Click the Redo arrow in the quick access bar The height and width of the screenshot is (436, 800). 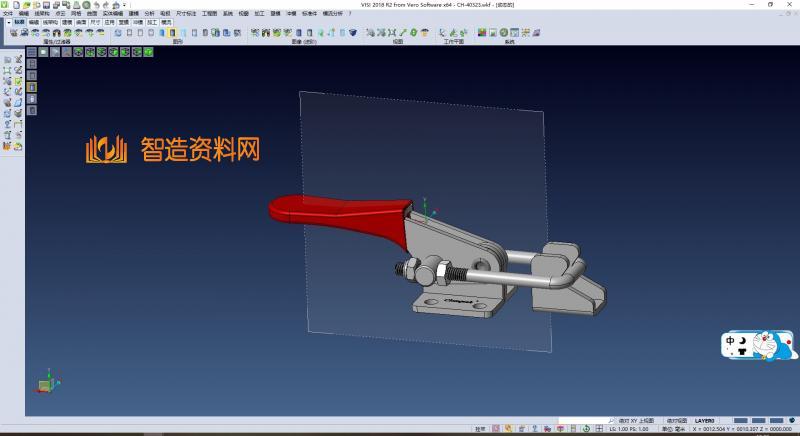click(x=106, y=5)
